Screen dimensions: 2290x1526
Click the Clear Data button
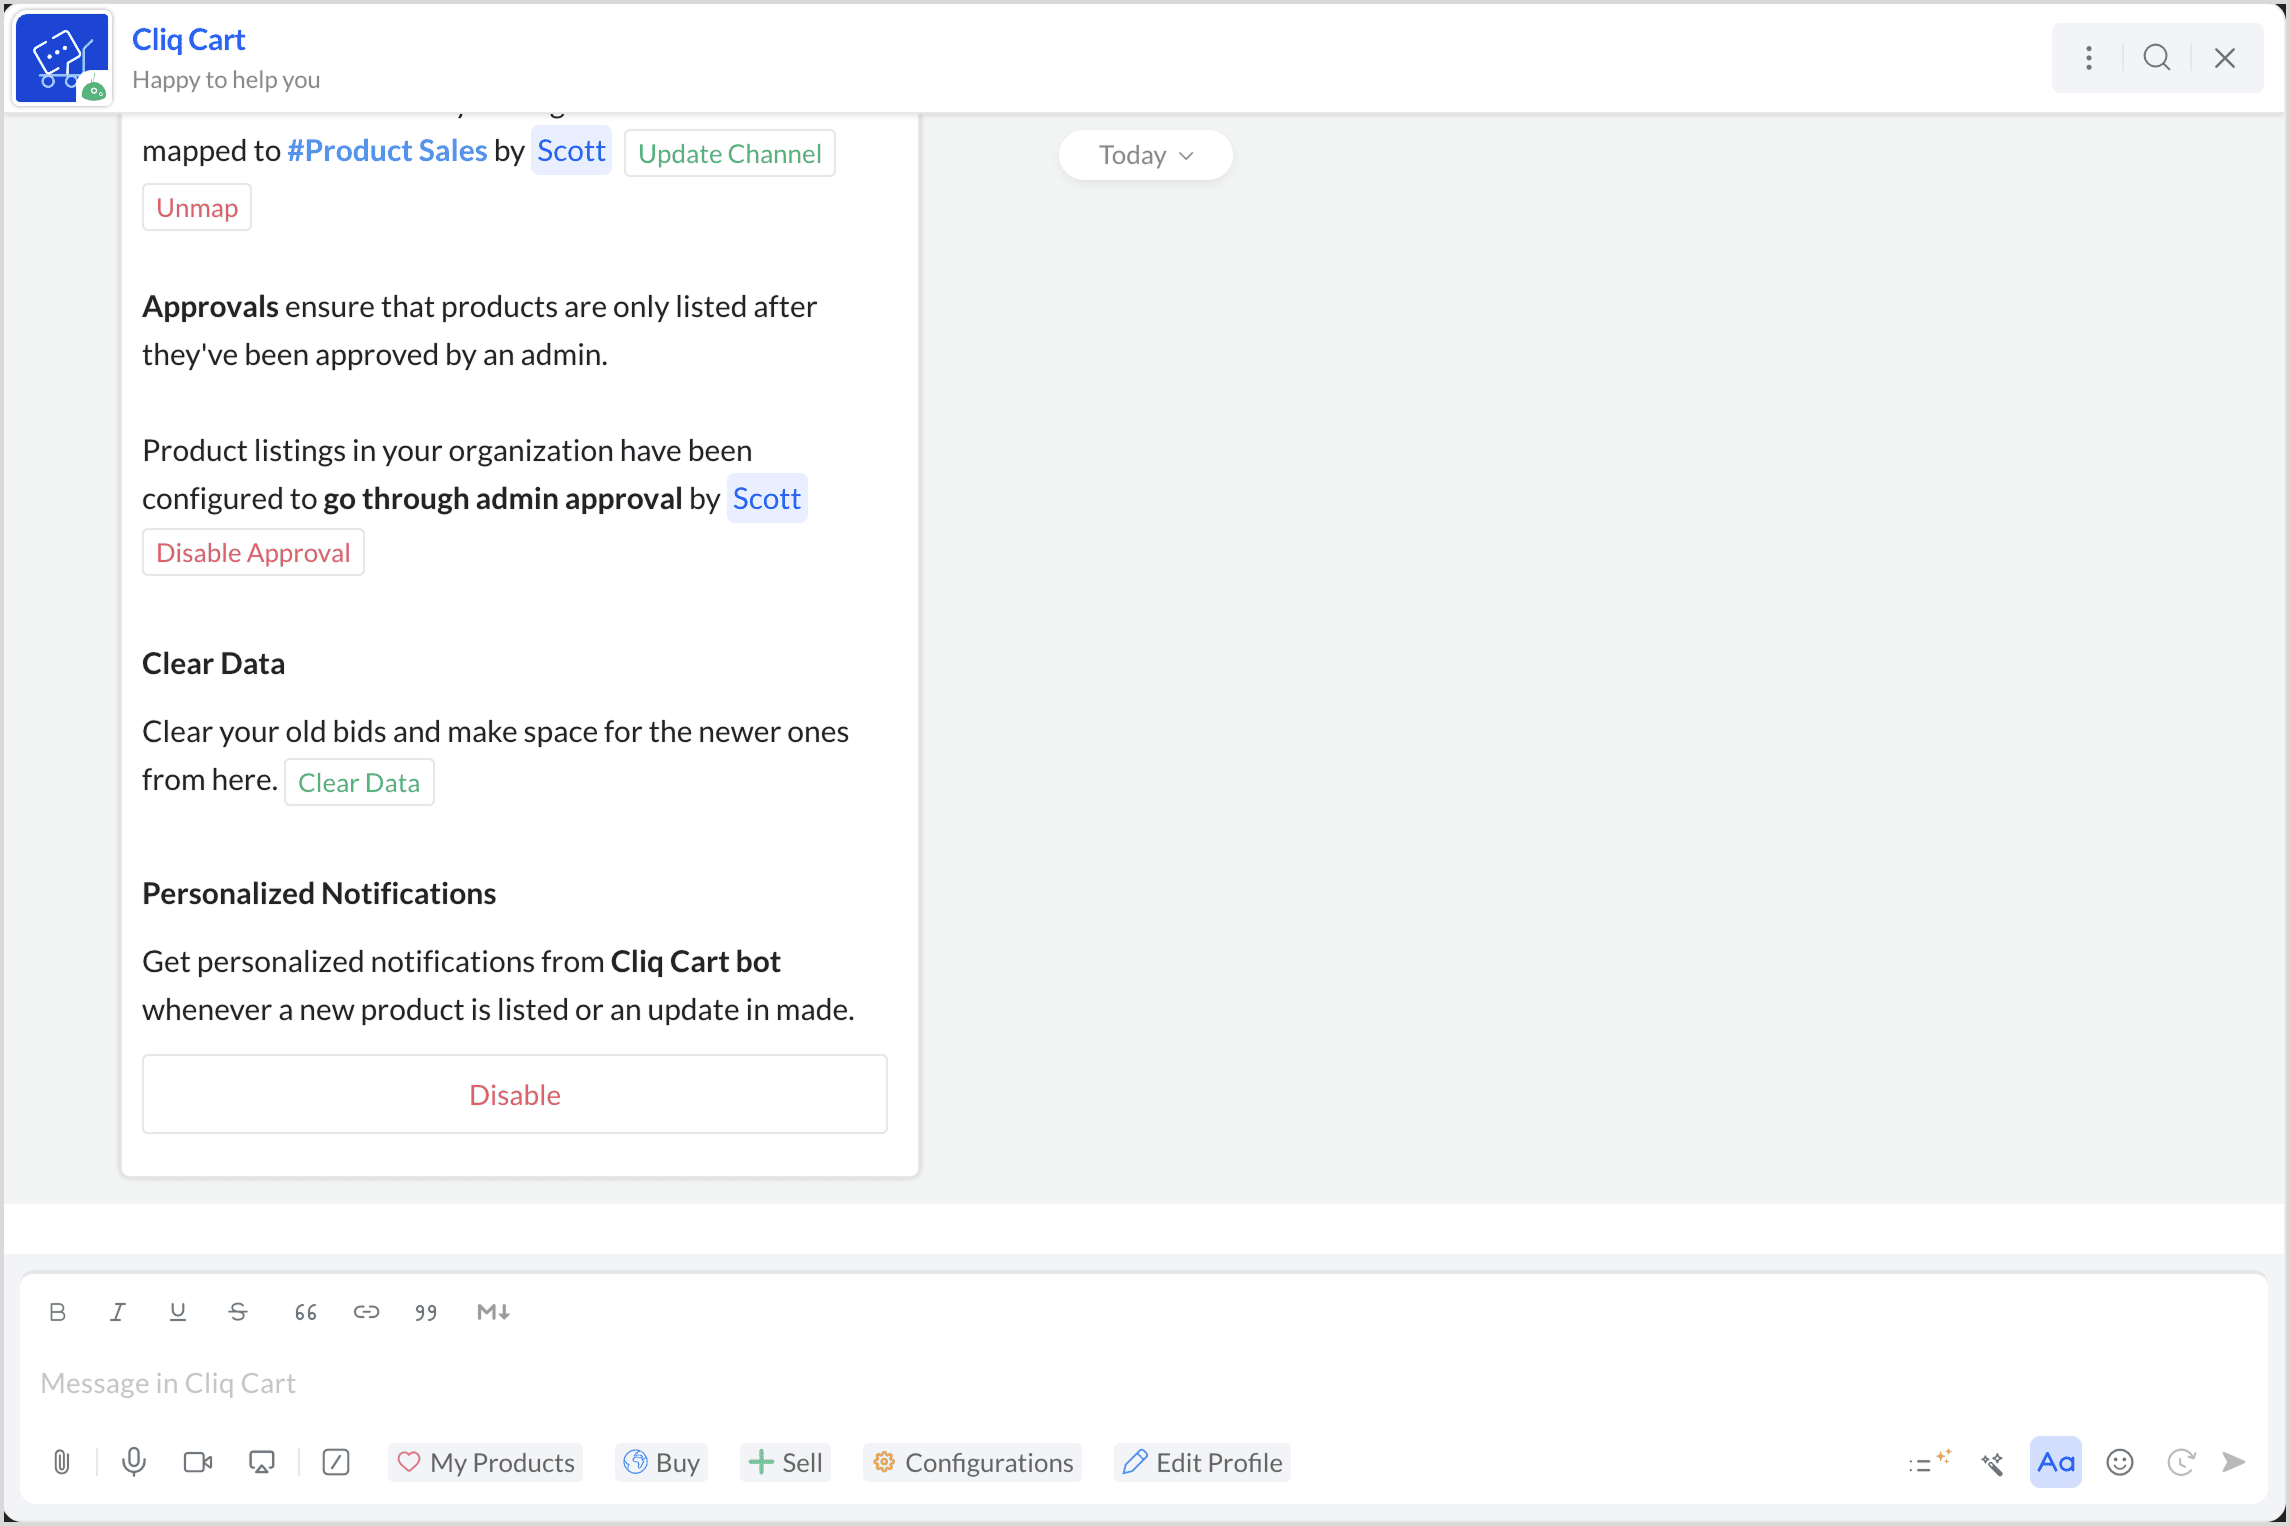(359, 783)
